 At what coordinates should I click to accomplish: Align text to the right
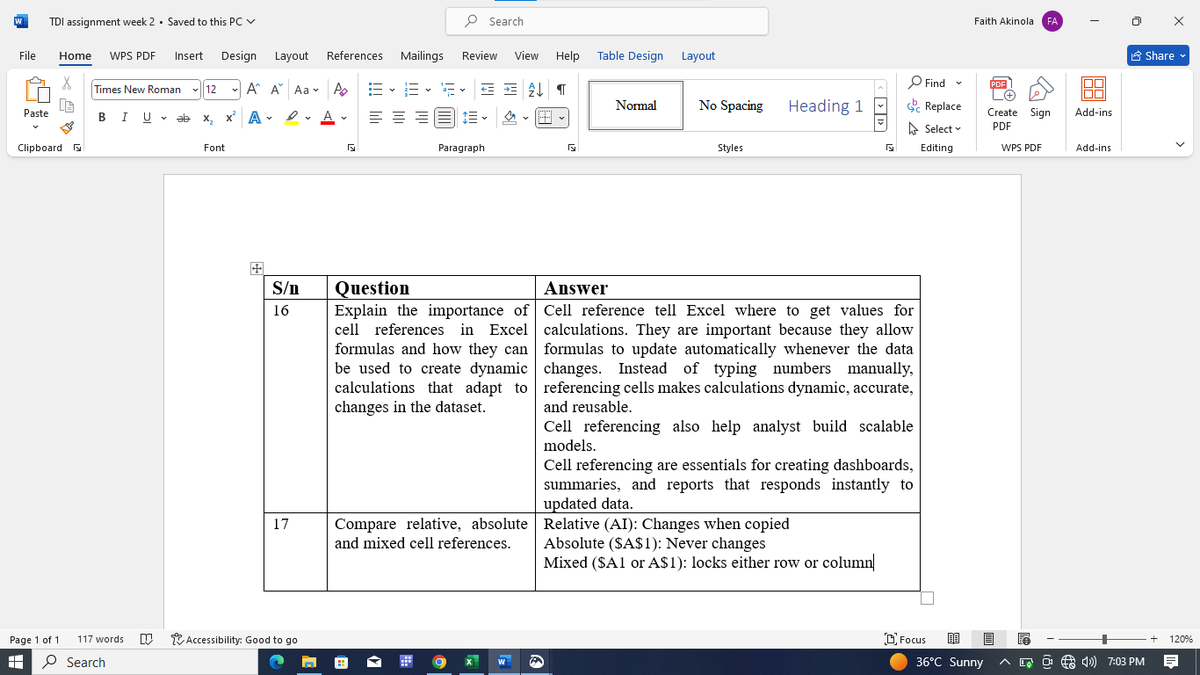coord(421,118)
